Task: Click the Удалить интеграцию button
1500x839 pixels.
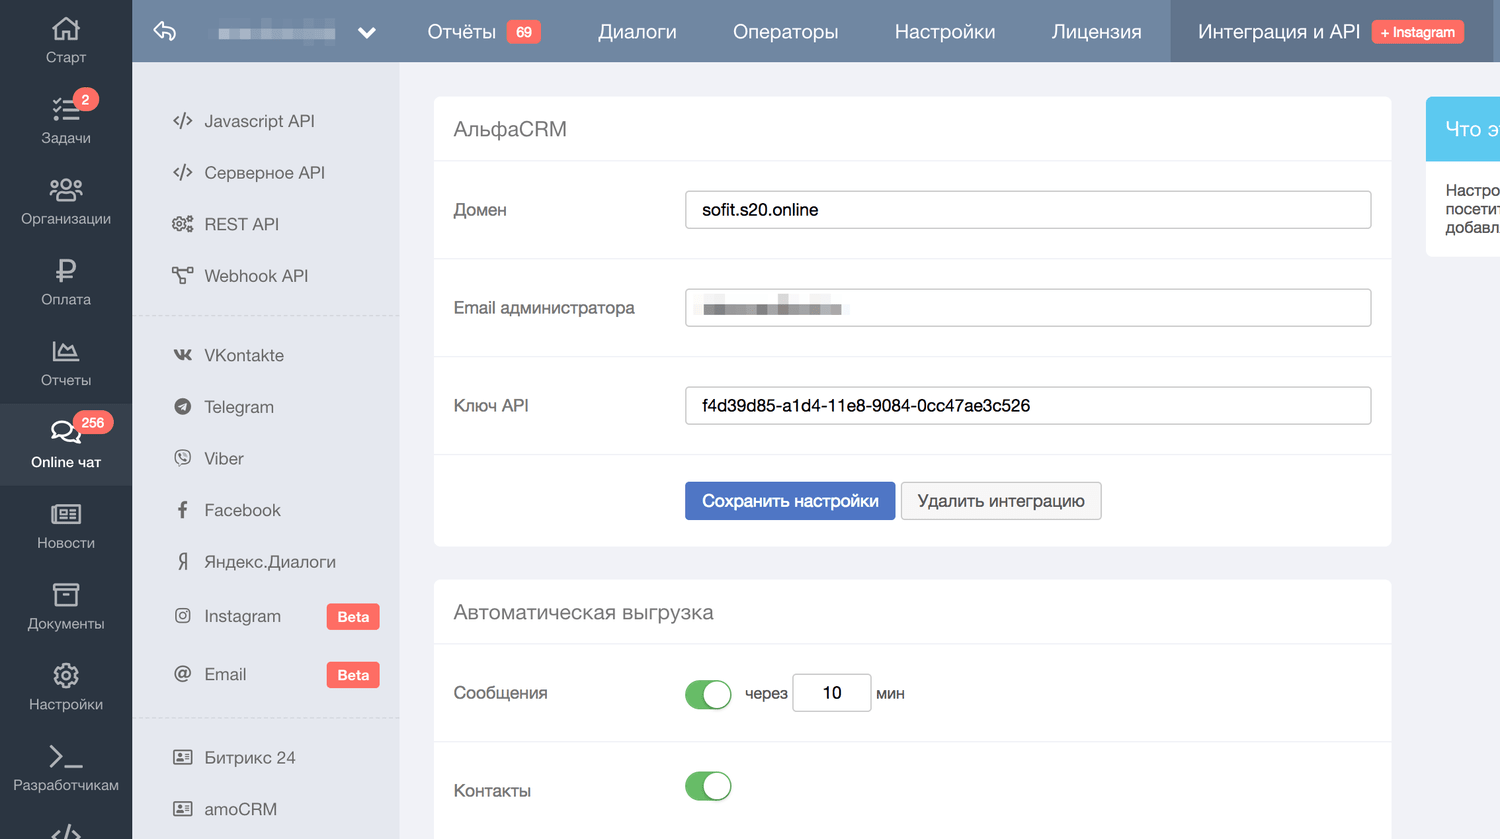Action: click(1001, 501)
